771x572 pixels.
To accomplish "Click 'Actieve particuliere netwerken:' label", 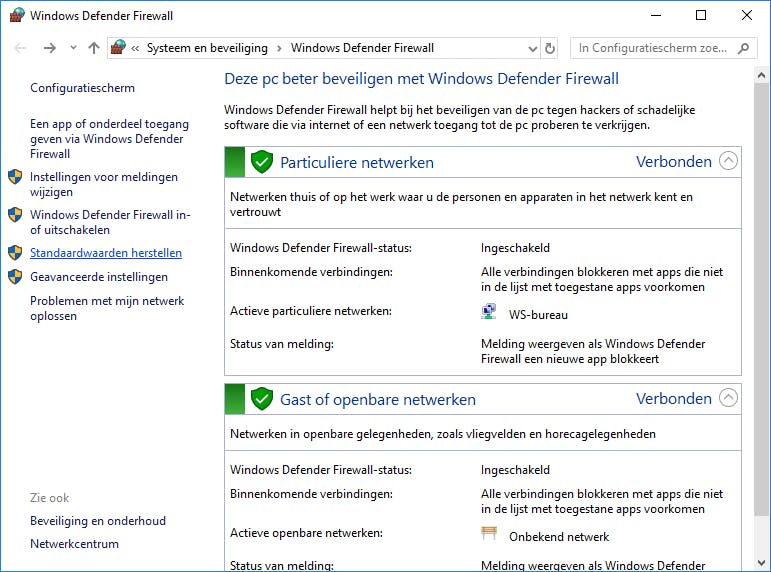I will (311, 311).
